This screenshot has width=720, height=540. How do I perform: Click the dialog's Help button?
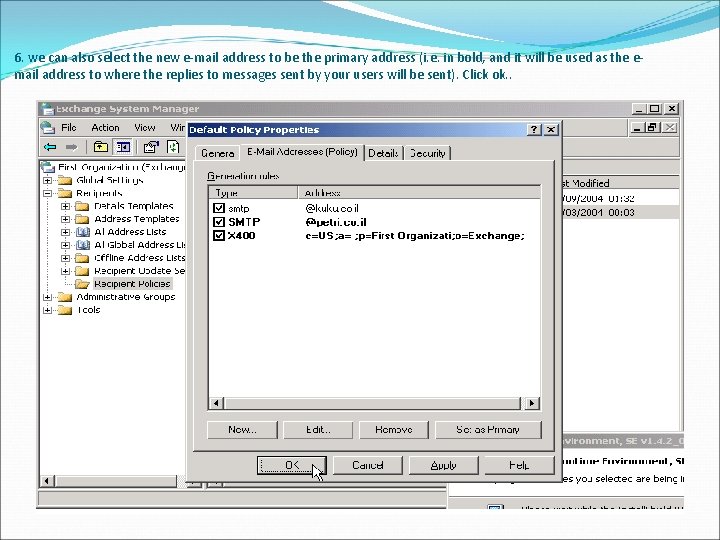pos(519,465)
